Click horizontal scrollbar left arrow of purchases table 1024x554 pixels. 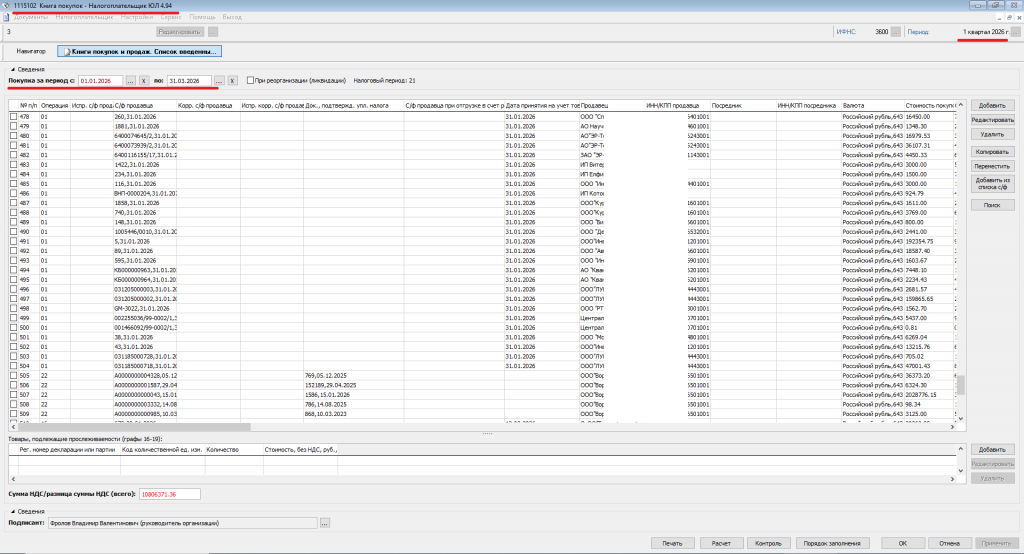click(13, 427)
